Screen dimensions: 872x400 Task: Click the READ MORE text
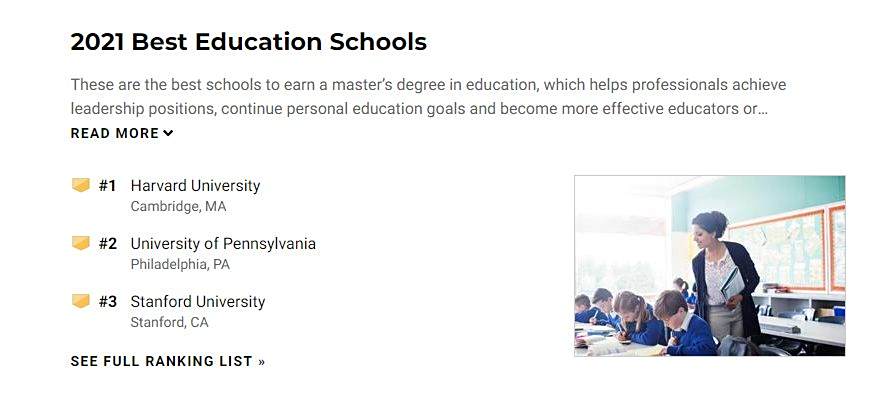click(x=115, y=133)
